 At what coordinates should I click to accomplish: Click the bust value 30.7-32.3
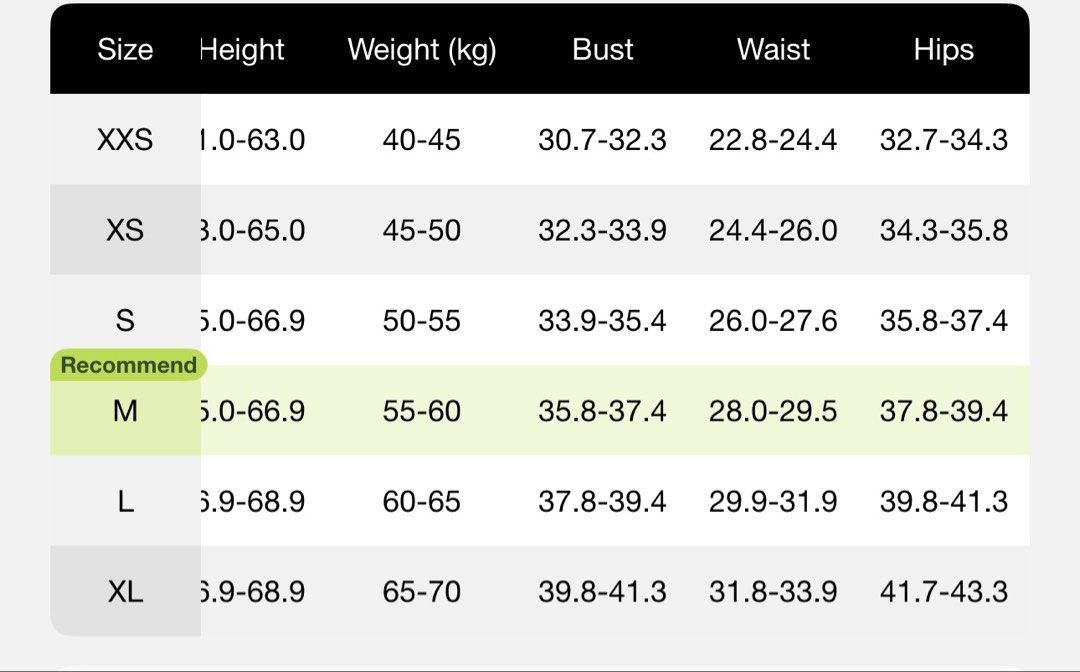pyautogui.click(x=602, y=140)
